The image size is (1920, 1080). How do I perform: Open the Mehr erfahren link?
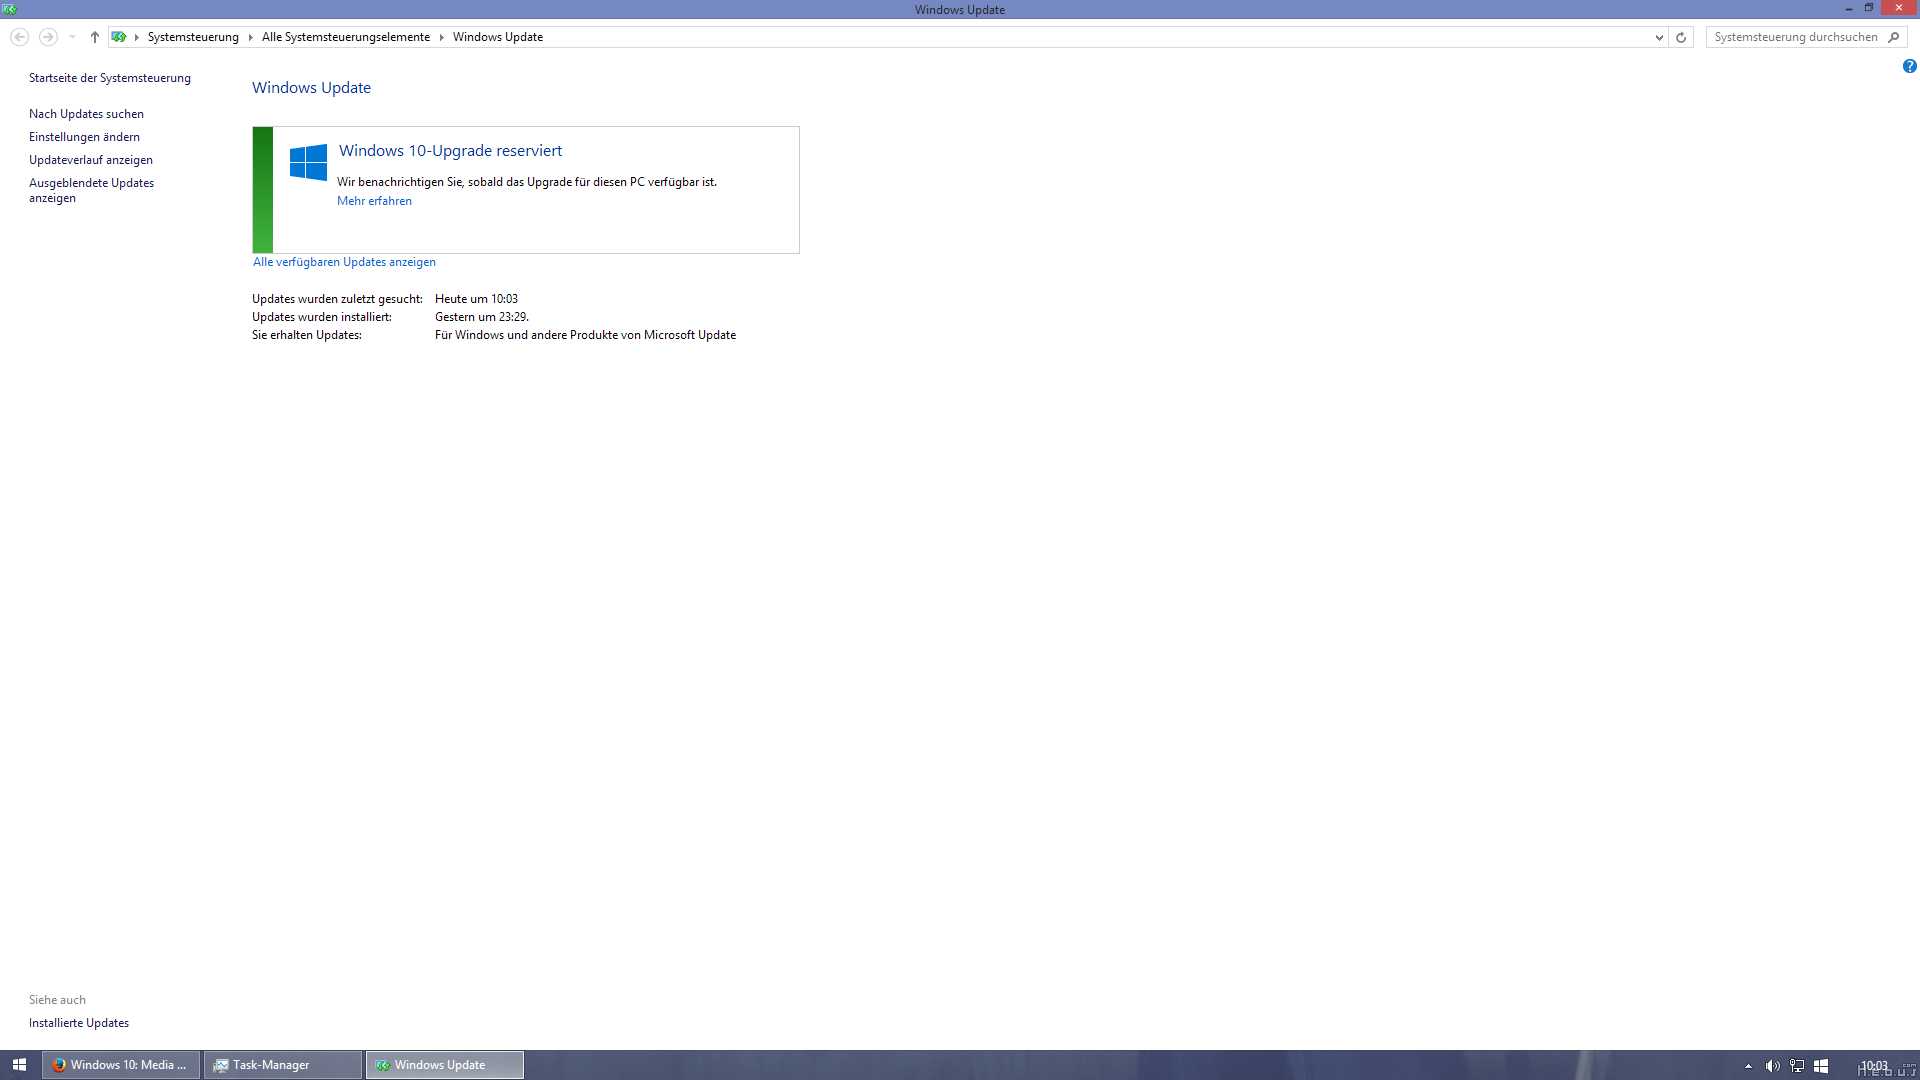pos(374,201)
